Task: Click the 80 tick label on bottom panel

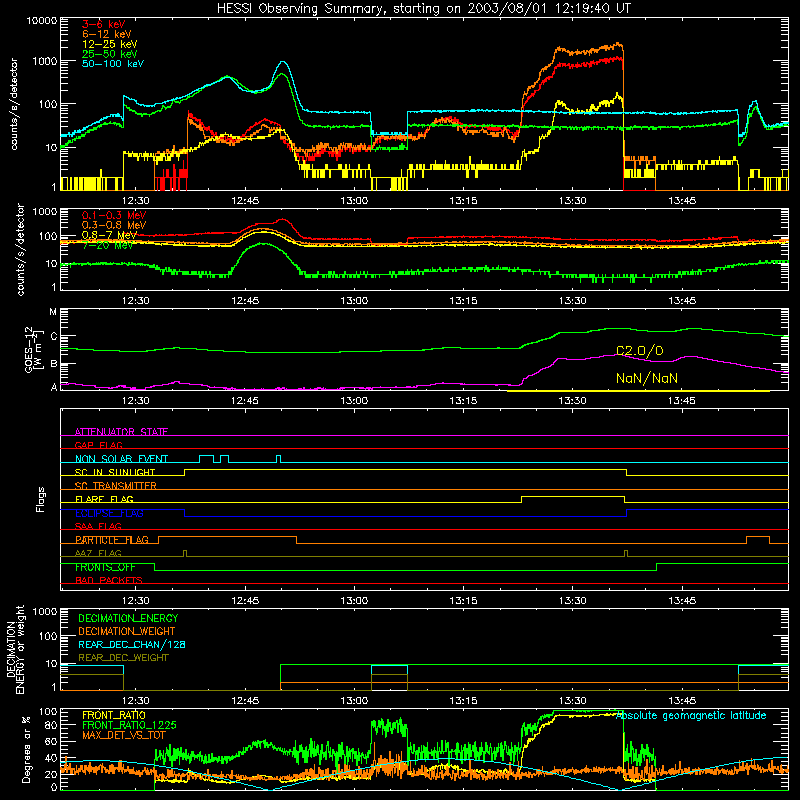Action: pyautogui.click(x=51, y=725)
